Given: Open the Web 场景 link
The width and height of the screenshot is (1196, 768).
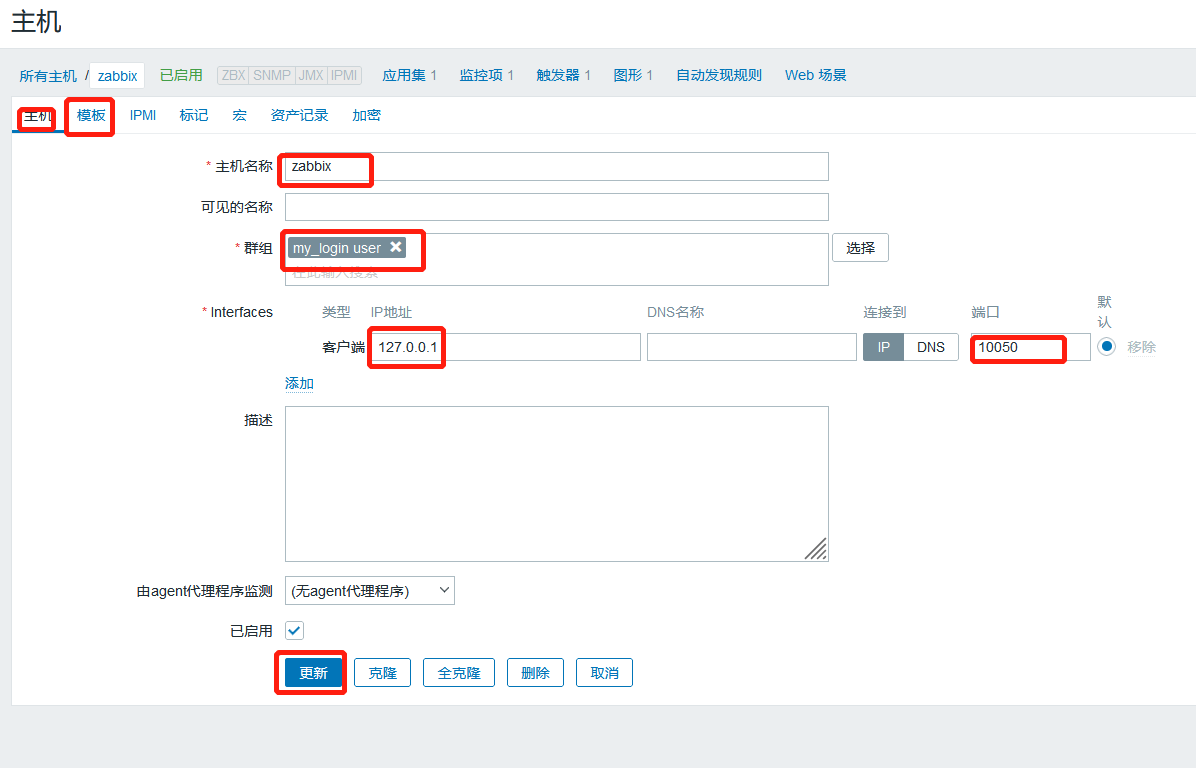Looking at the screenshot, I should pyautogui.click(x=815, y=75).
